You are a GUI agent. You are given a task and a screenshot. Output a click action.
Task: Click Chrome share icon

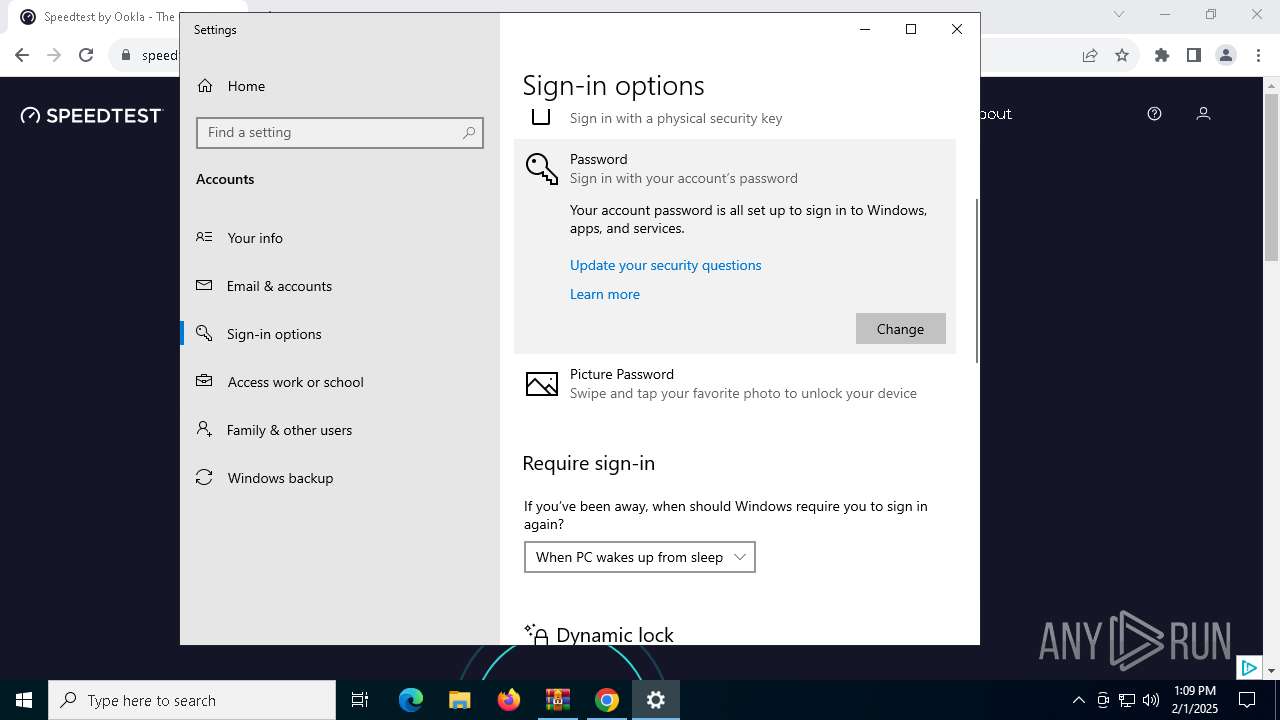pos(1090,55)
